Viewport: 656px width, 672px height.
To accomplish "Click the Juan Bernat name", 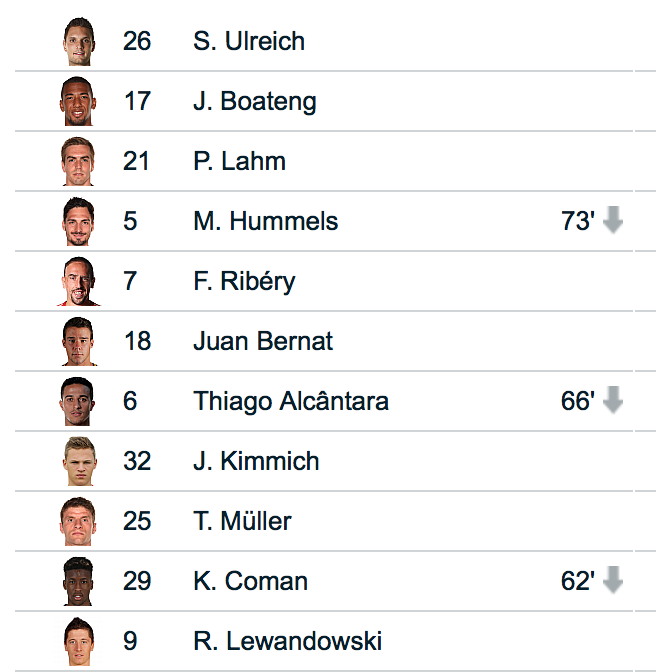I will 262,341.
